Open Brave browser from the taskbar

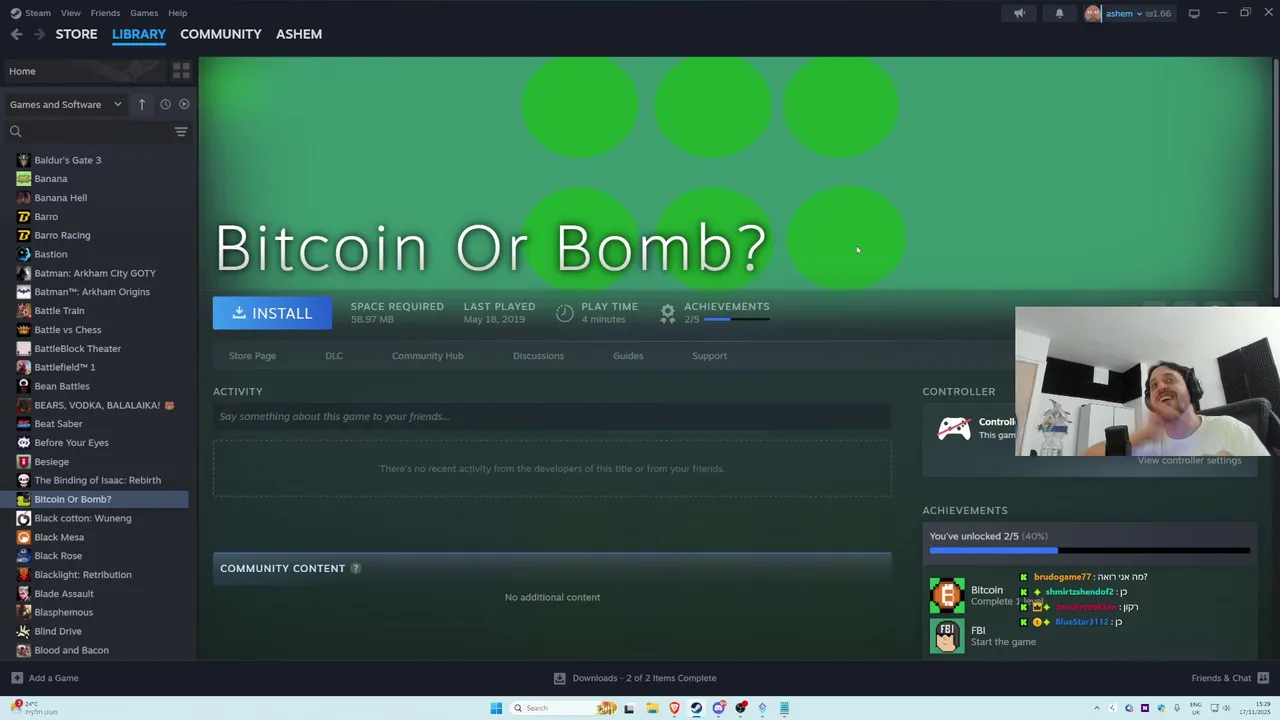(674, 708)
